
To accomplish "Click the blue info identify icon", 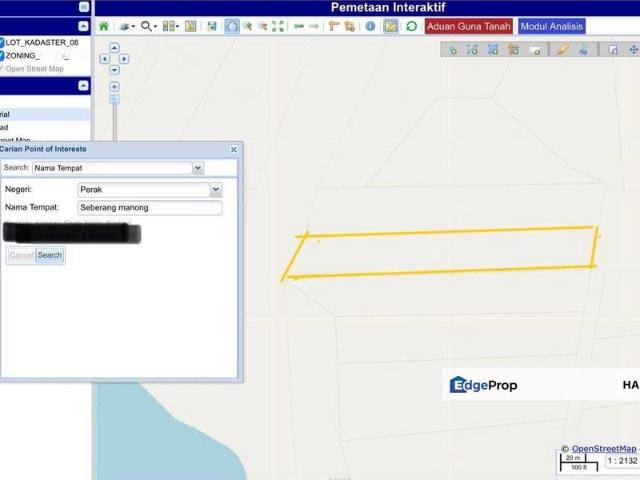I will pyautogui.click(x=370, y=26).
